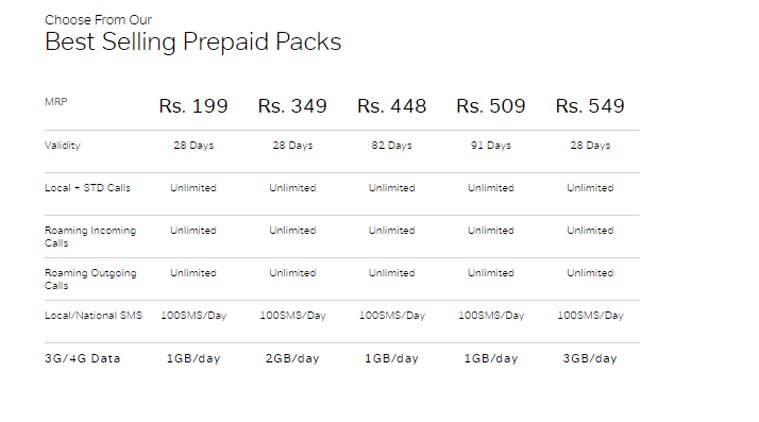Select the Roaming Incoming Calls label
Image resolution: width=759 pixels, height=422 pixels.
point(89,236)
